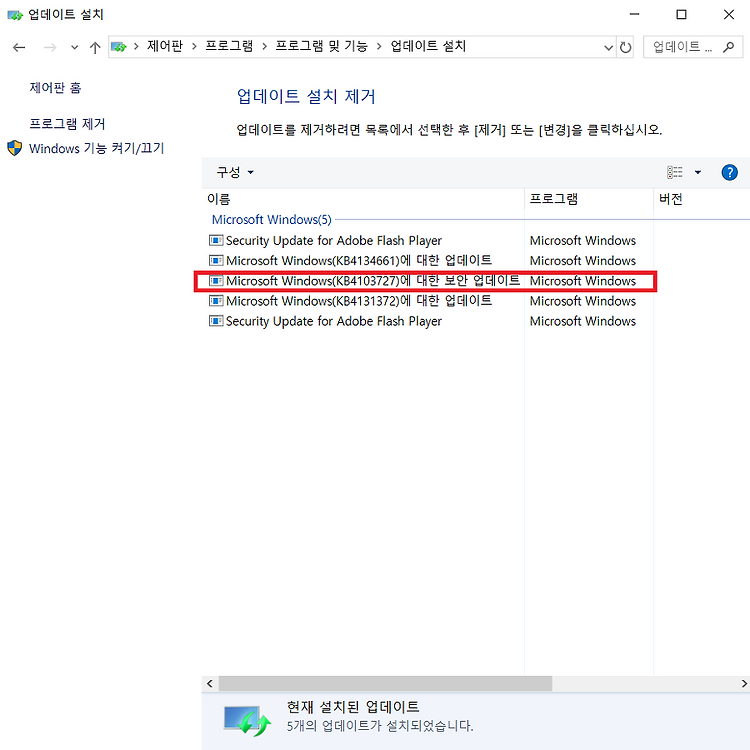Minimize the 업데이트 설치 window
The width and height of the screenshot is (750, 750).
634,14
